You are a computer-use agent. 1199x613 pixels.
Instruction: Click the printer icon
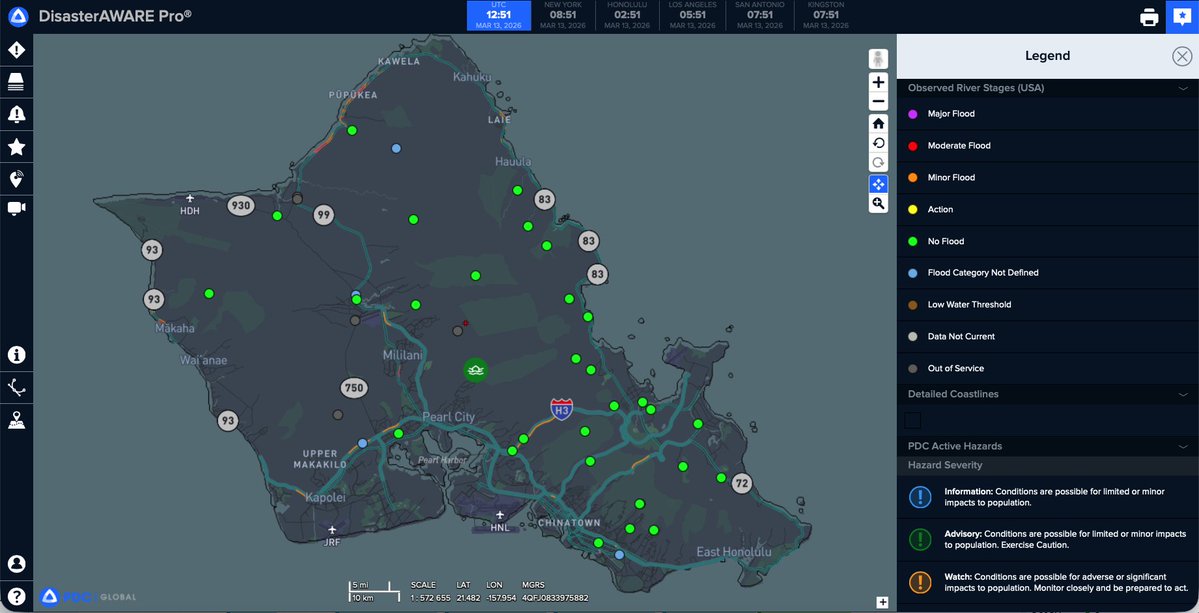1149,17
